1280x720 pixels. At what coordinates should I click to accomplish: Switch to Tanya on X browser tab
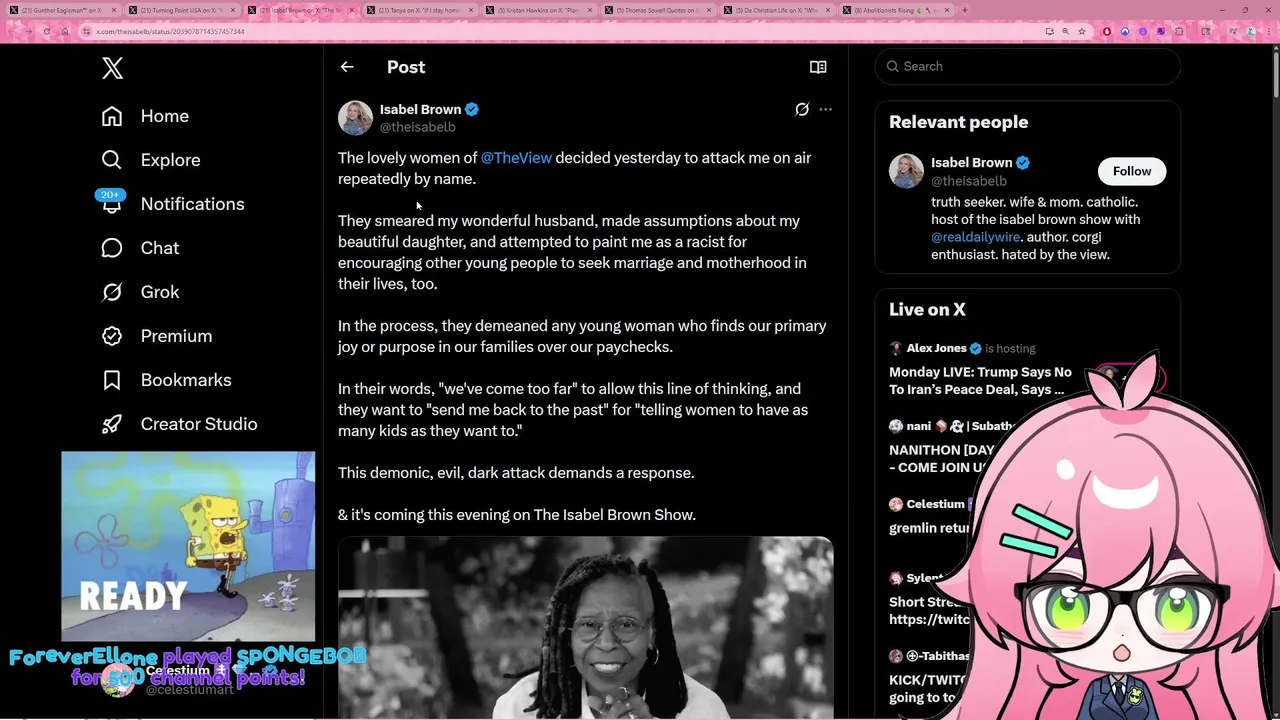(x=418, y=10)
